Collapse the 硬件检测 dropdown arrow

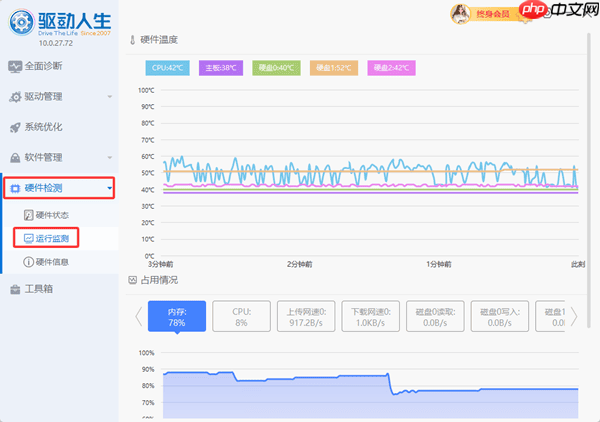tap(110, 188)
